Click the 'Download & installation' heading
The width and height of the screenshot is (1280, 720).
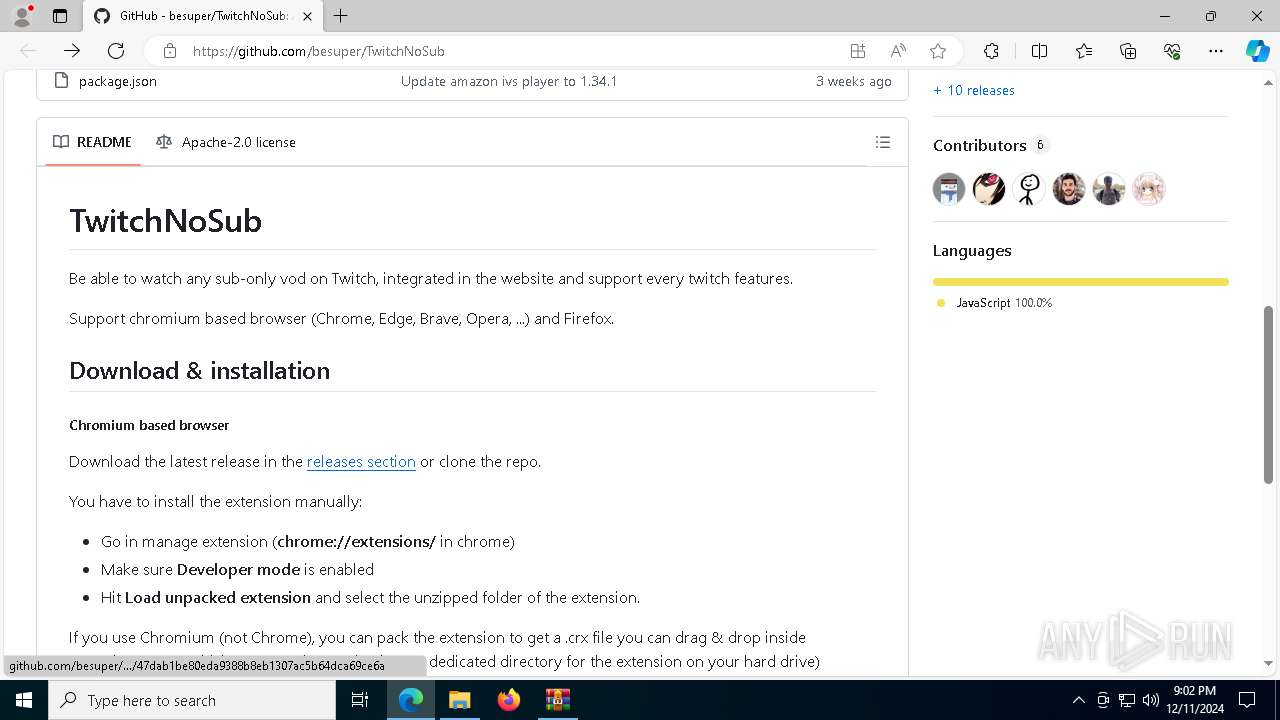tap(199, 370)
